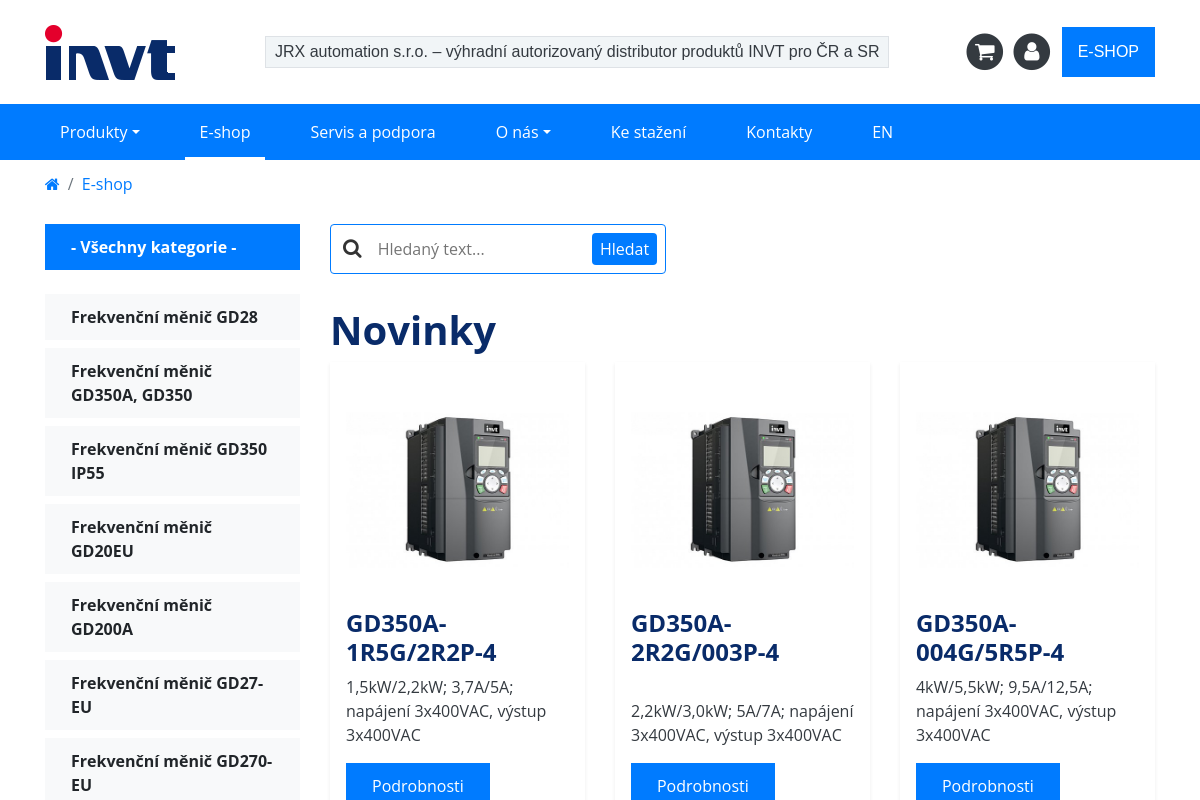
Task: Open GD350A-2R2G/003P-4 product title link
Action: pos(705,638)
